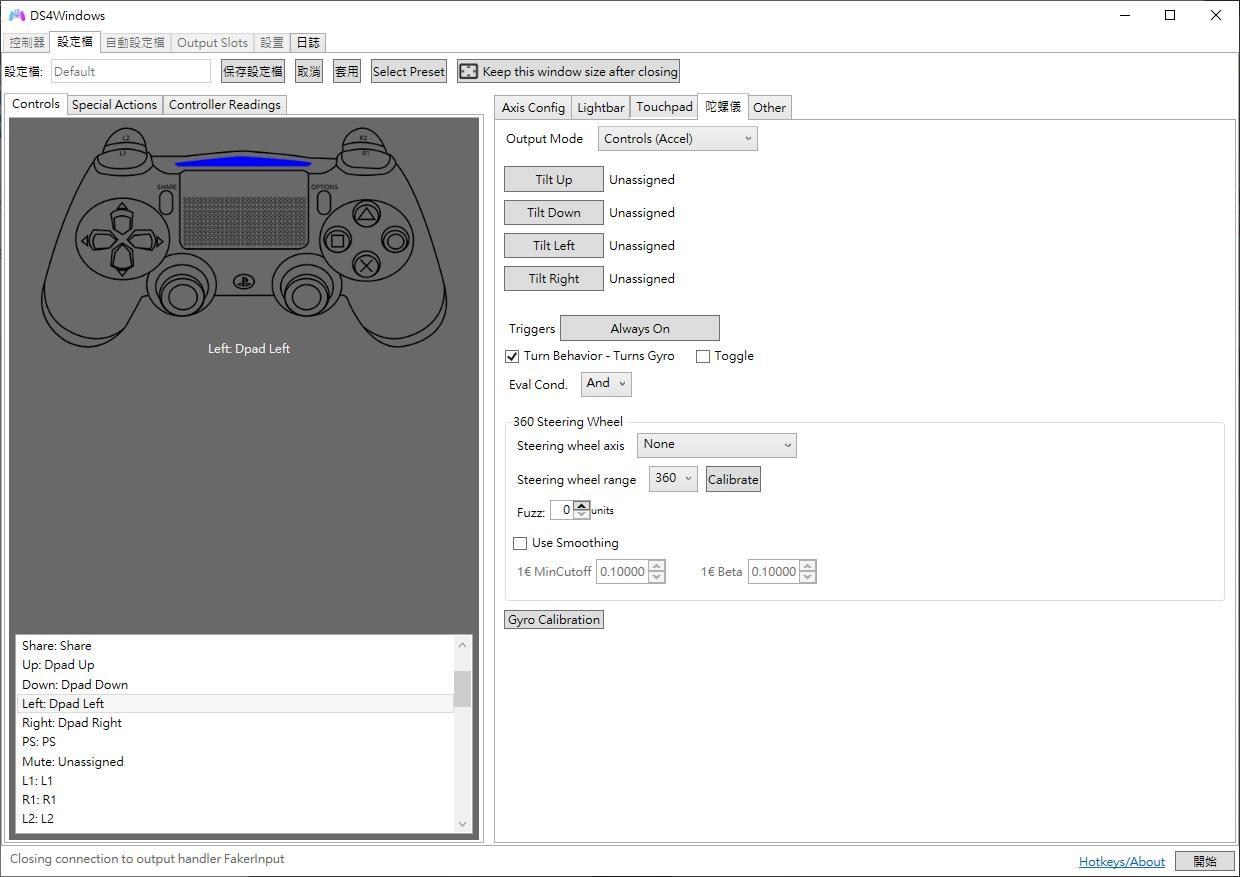Image resolution: width=1240 pixels, height=877 pixels.
Task: Click the 取消 button
Action: [309, 71]
